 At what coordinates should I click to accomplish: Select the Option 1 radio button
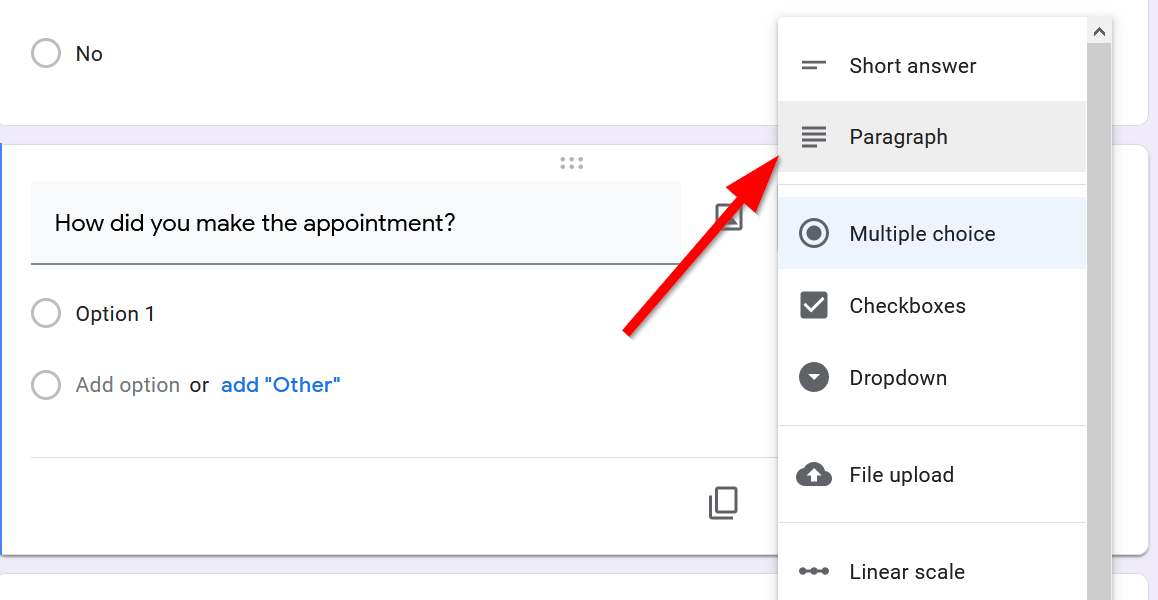[x=46, y=314]
